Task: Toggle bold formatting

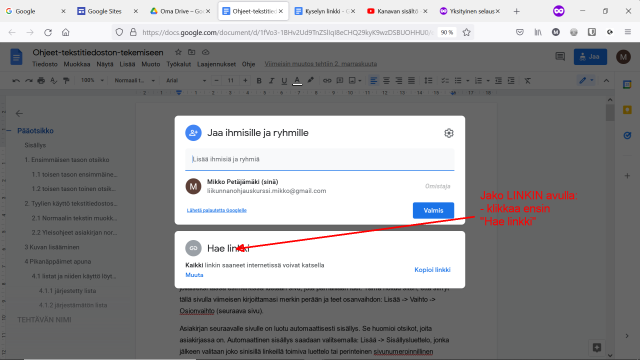Action: tap(259, 81)
